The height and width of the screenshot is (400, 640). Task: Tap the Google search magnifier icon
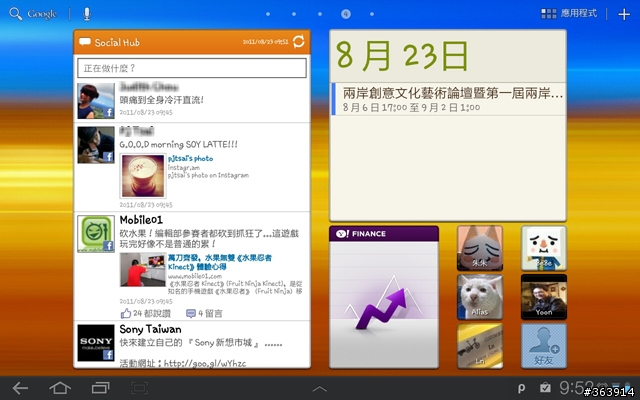pyautogui.click(x=16, y=13)
